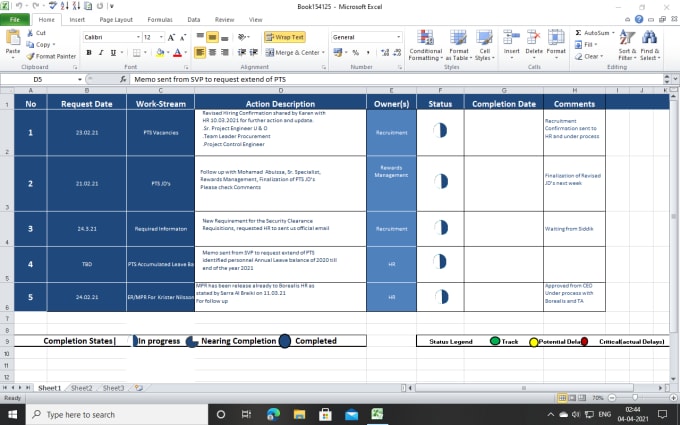Screen dimensions: 680x425
Task: Switch to the Formulas tab
Action: click(160, 20)
